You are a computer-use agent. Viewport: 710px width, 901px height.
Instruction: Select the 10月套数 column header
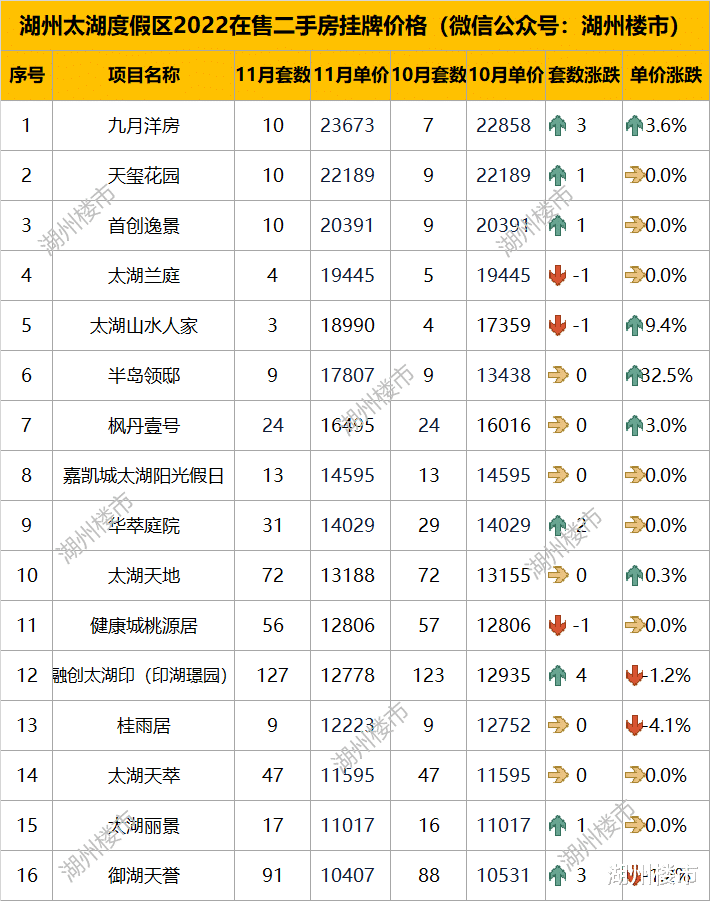pos(429,75)
